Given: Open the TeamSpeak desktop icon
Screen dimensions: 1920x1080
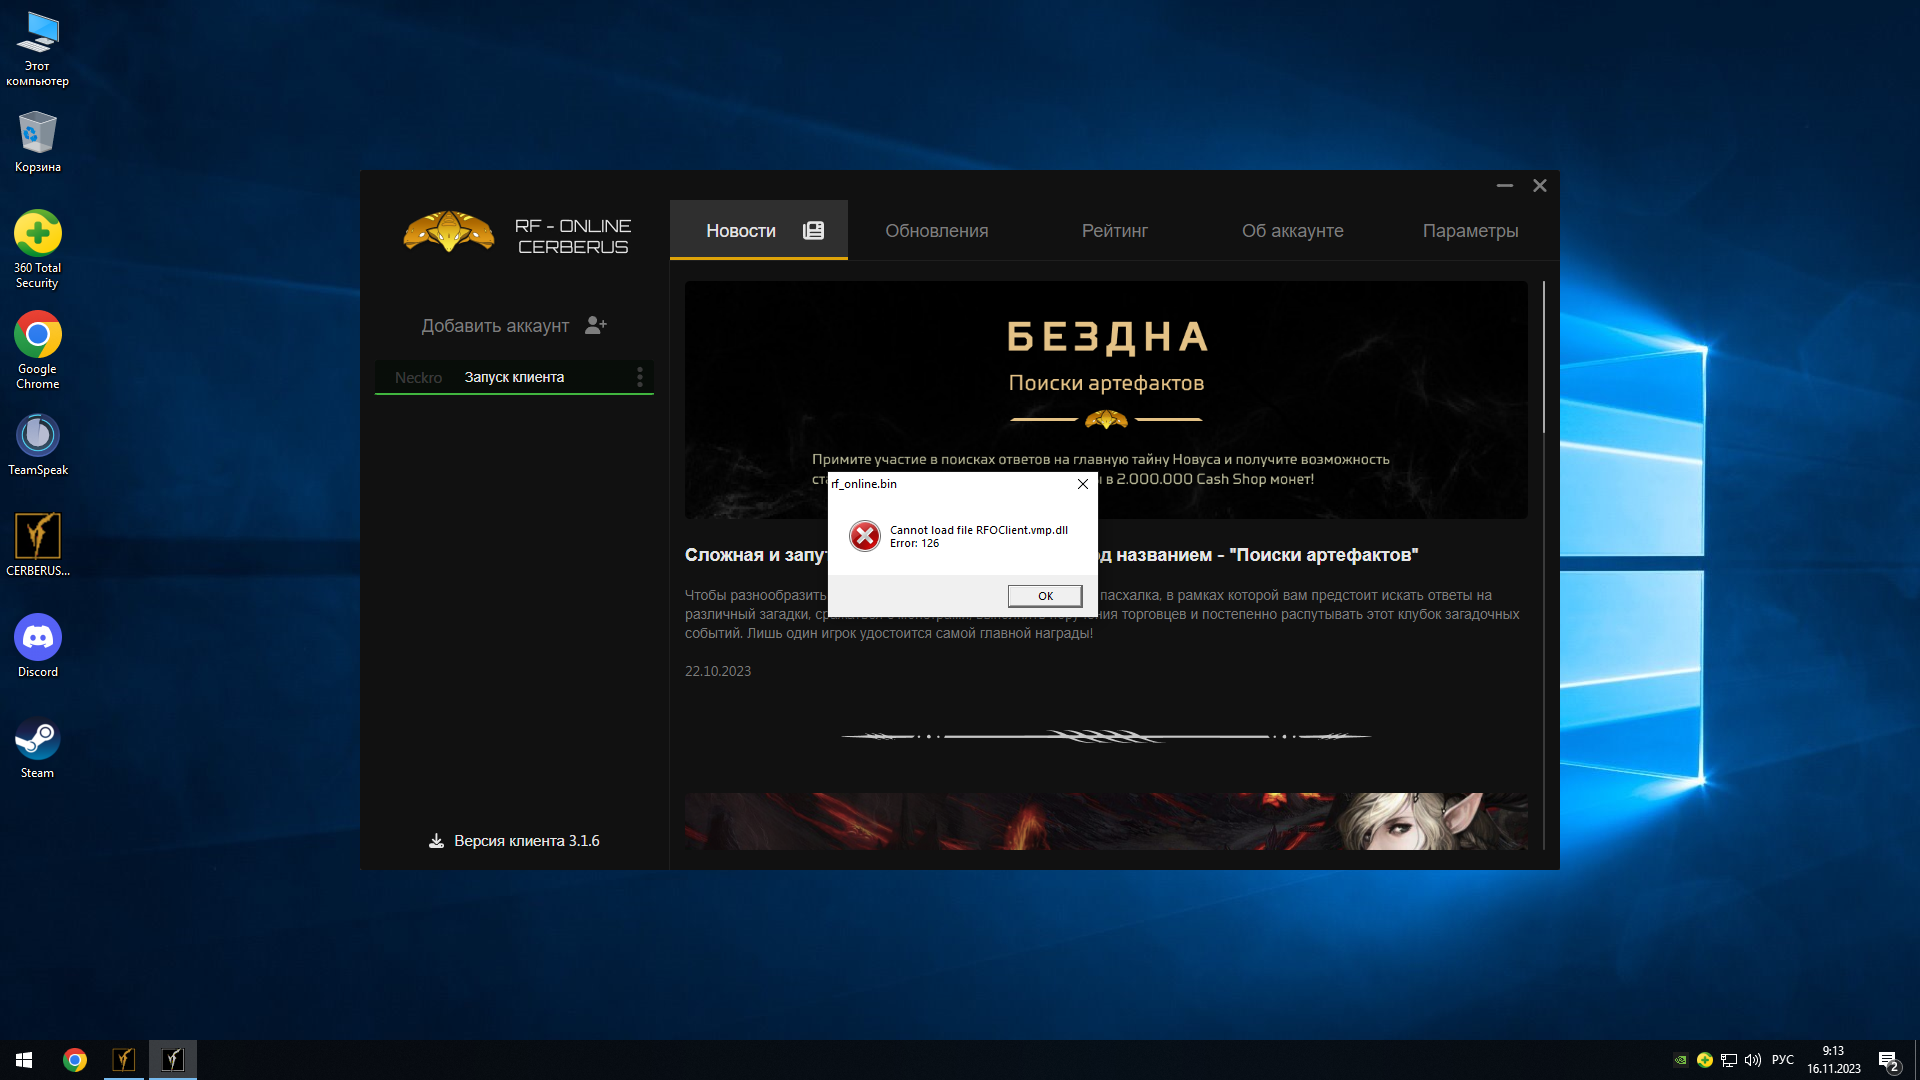Looking at the screenshot, I should [38, 436].
